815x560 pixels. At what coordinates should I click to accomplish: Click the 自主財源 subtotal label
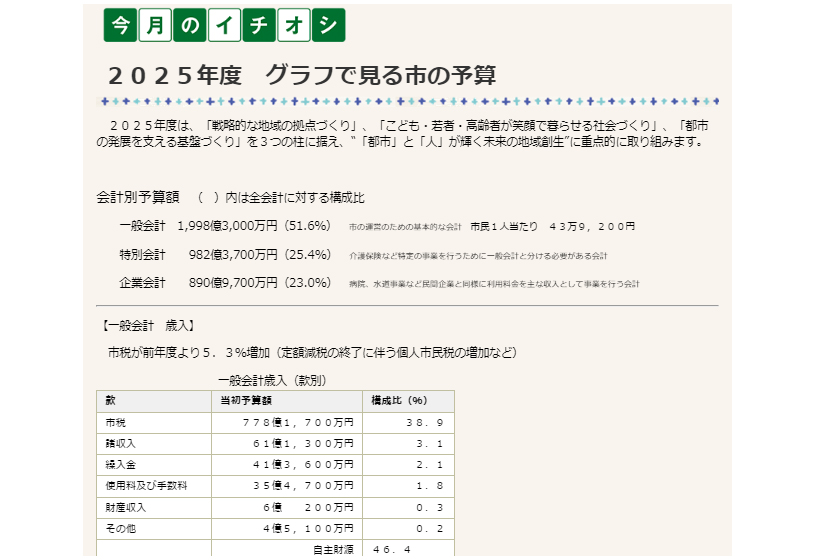(x=333, y=550)
